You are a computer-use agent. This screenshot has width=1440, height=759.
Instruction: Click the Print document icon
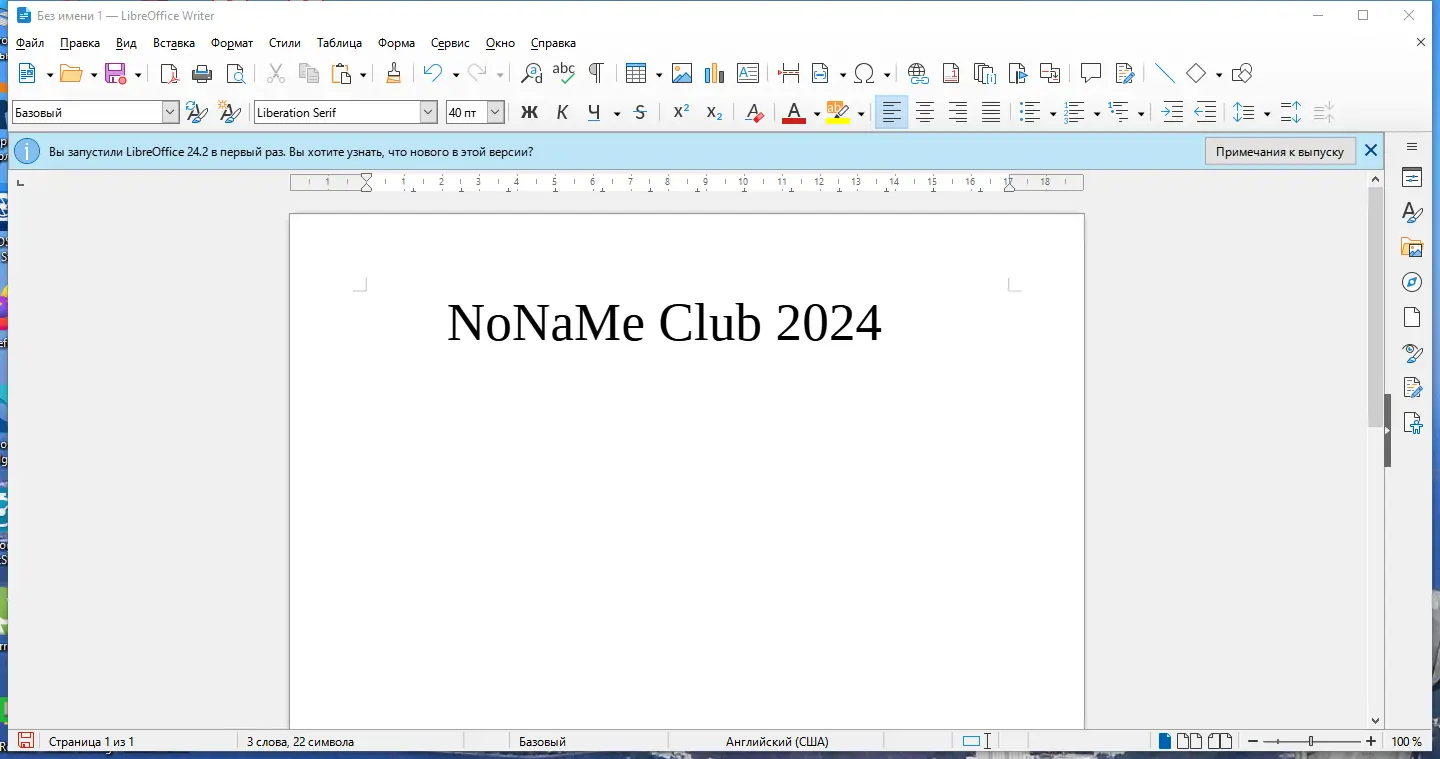point(202,73)
